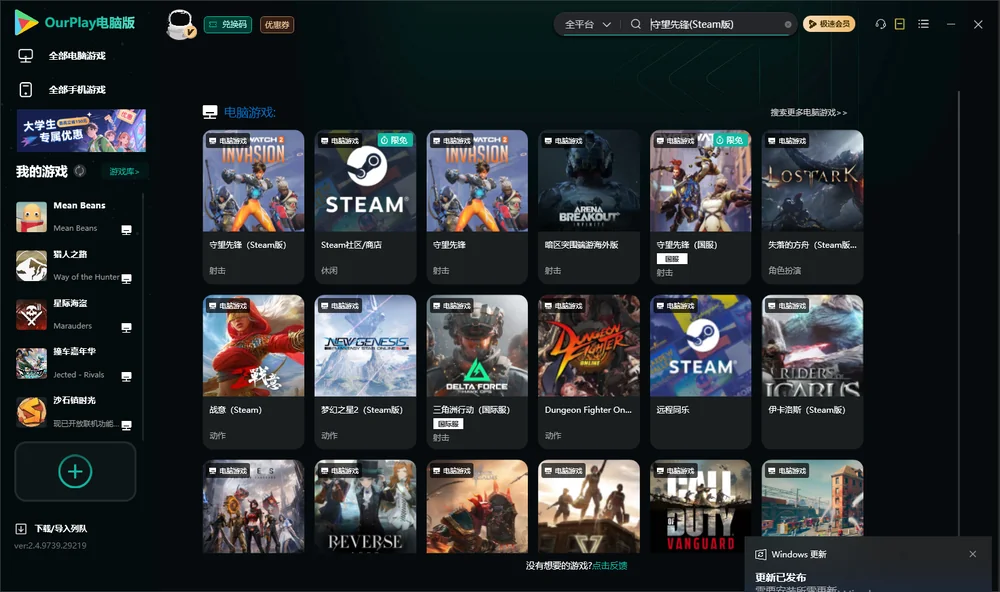Open the 优惠券 coupon button
Screen dimensions: 1000x592
tap(277, 24)
